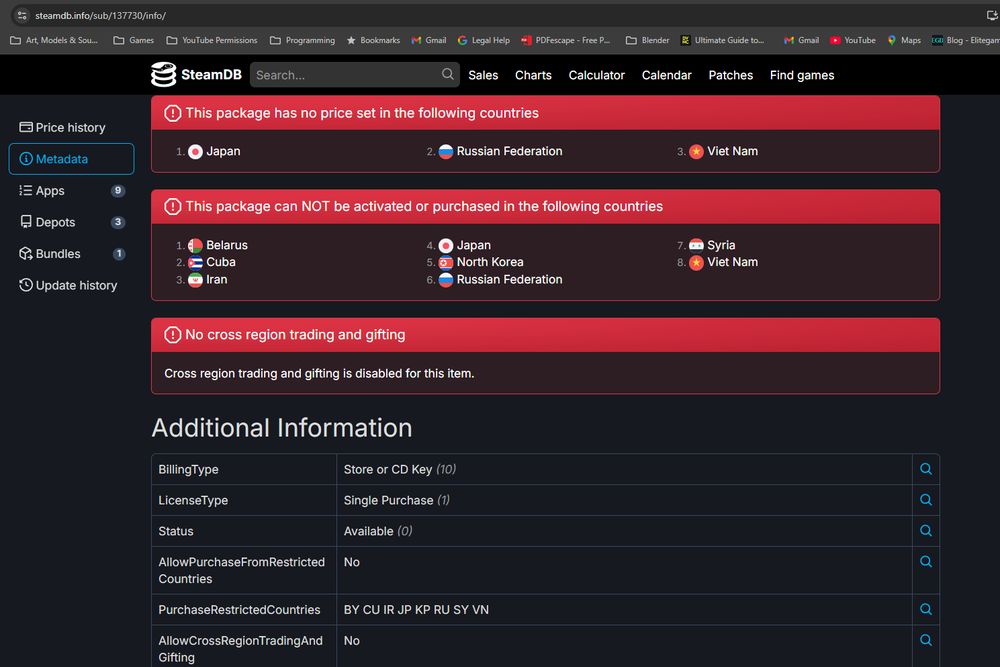Open the Bookmarks star folder

[x=373, y=40]
